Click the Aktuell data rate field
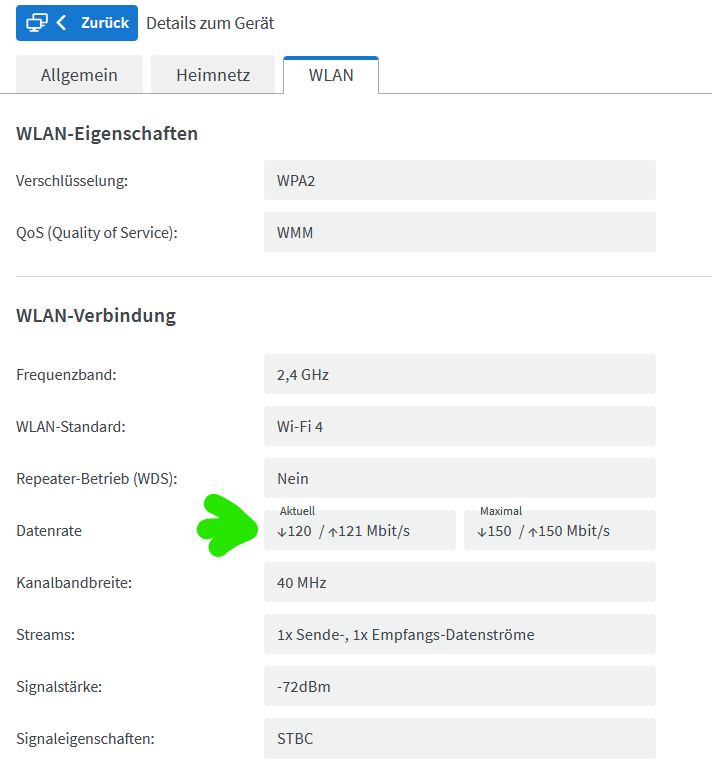The width and height of the screenshot is (712, 779). tap(360, 531)
